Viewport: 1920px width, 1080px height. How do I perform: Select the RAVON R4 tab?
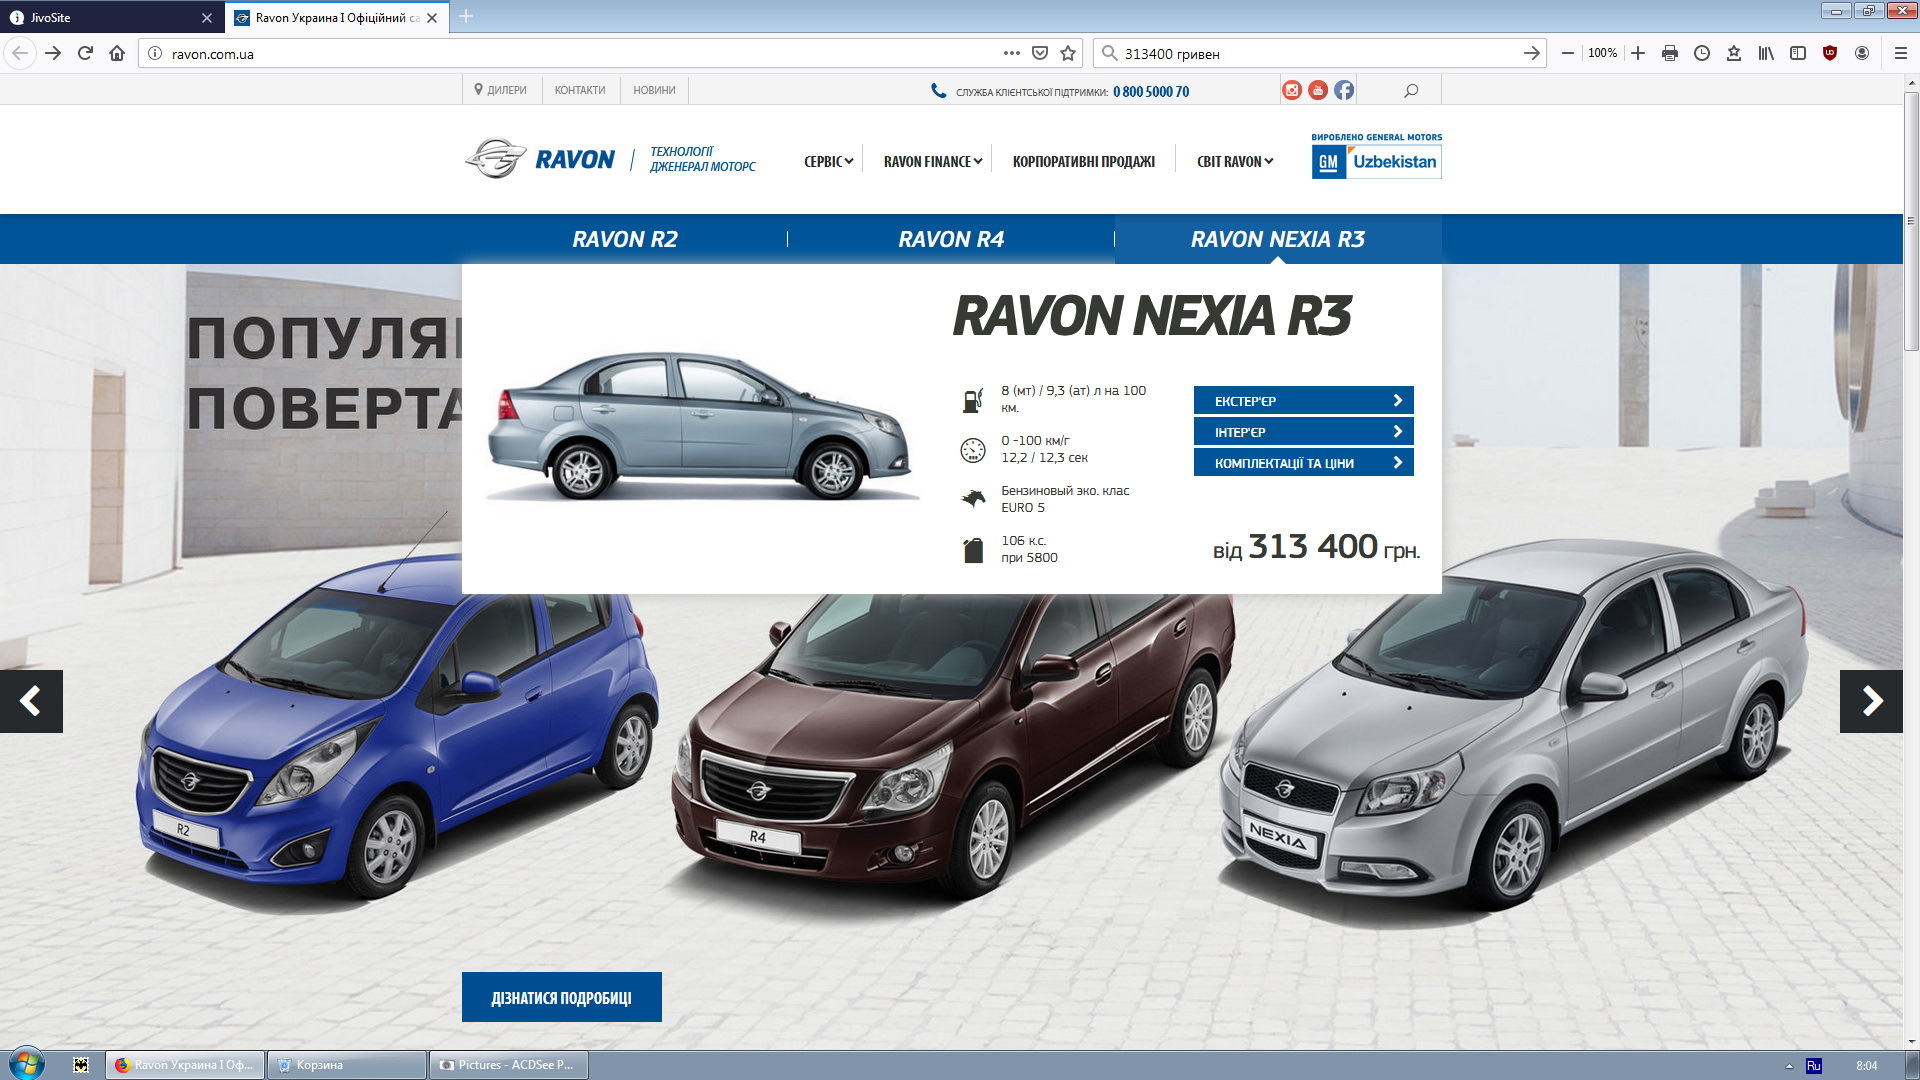[951, 239]
